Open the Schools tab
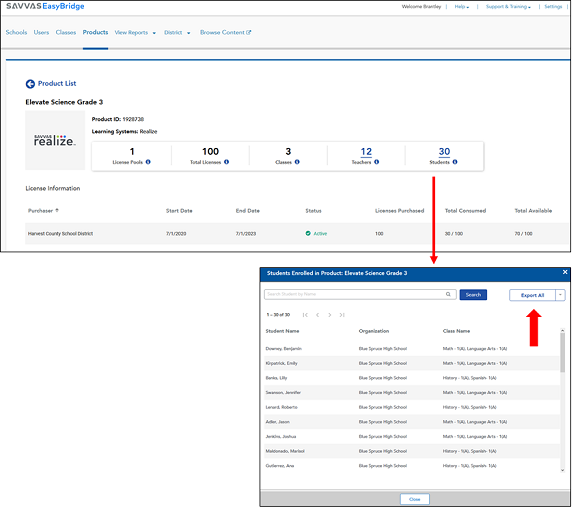Screen dimensions: 580x508 click(16, 32)
